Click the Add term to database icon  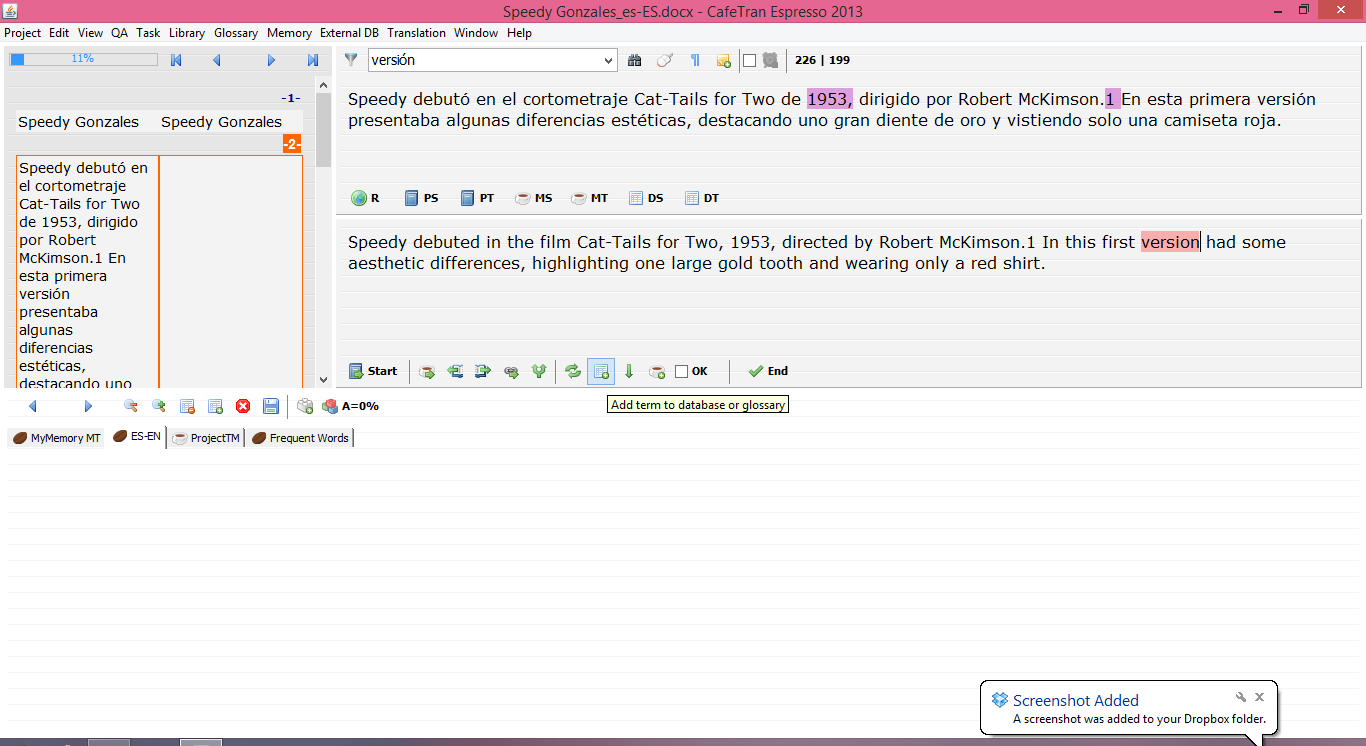(601, 371)
